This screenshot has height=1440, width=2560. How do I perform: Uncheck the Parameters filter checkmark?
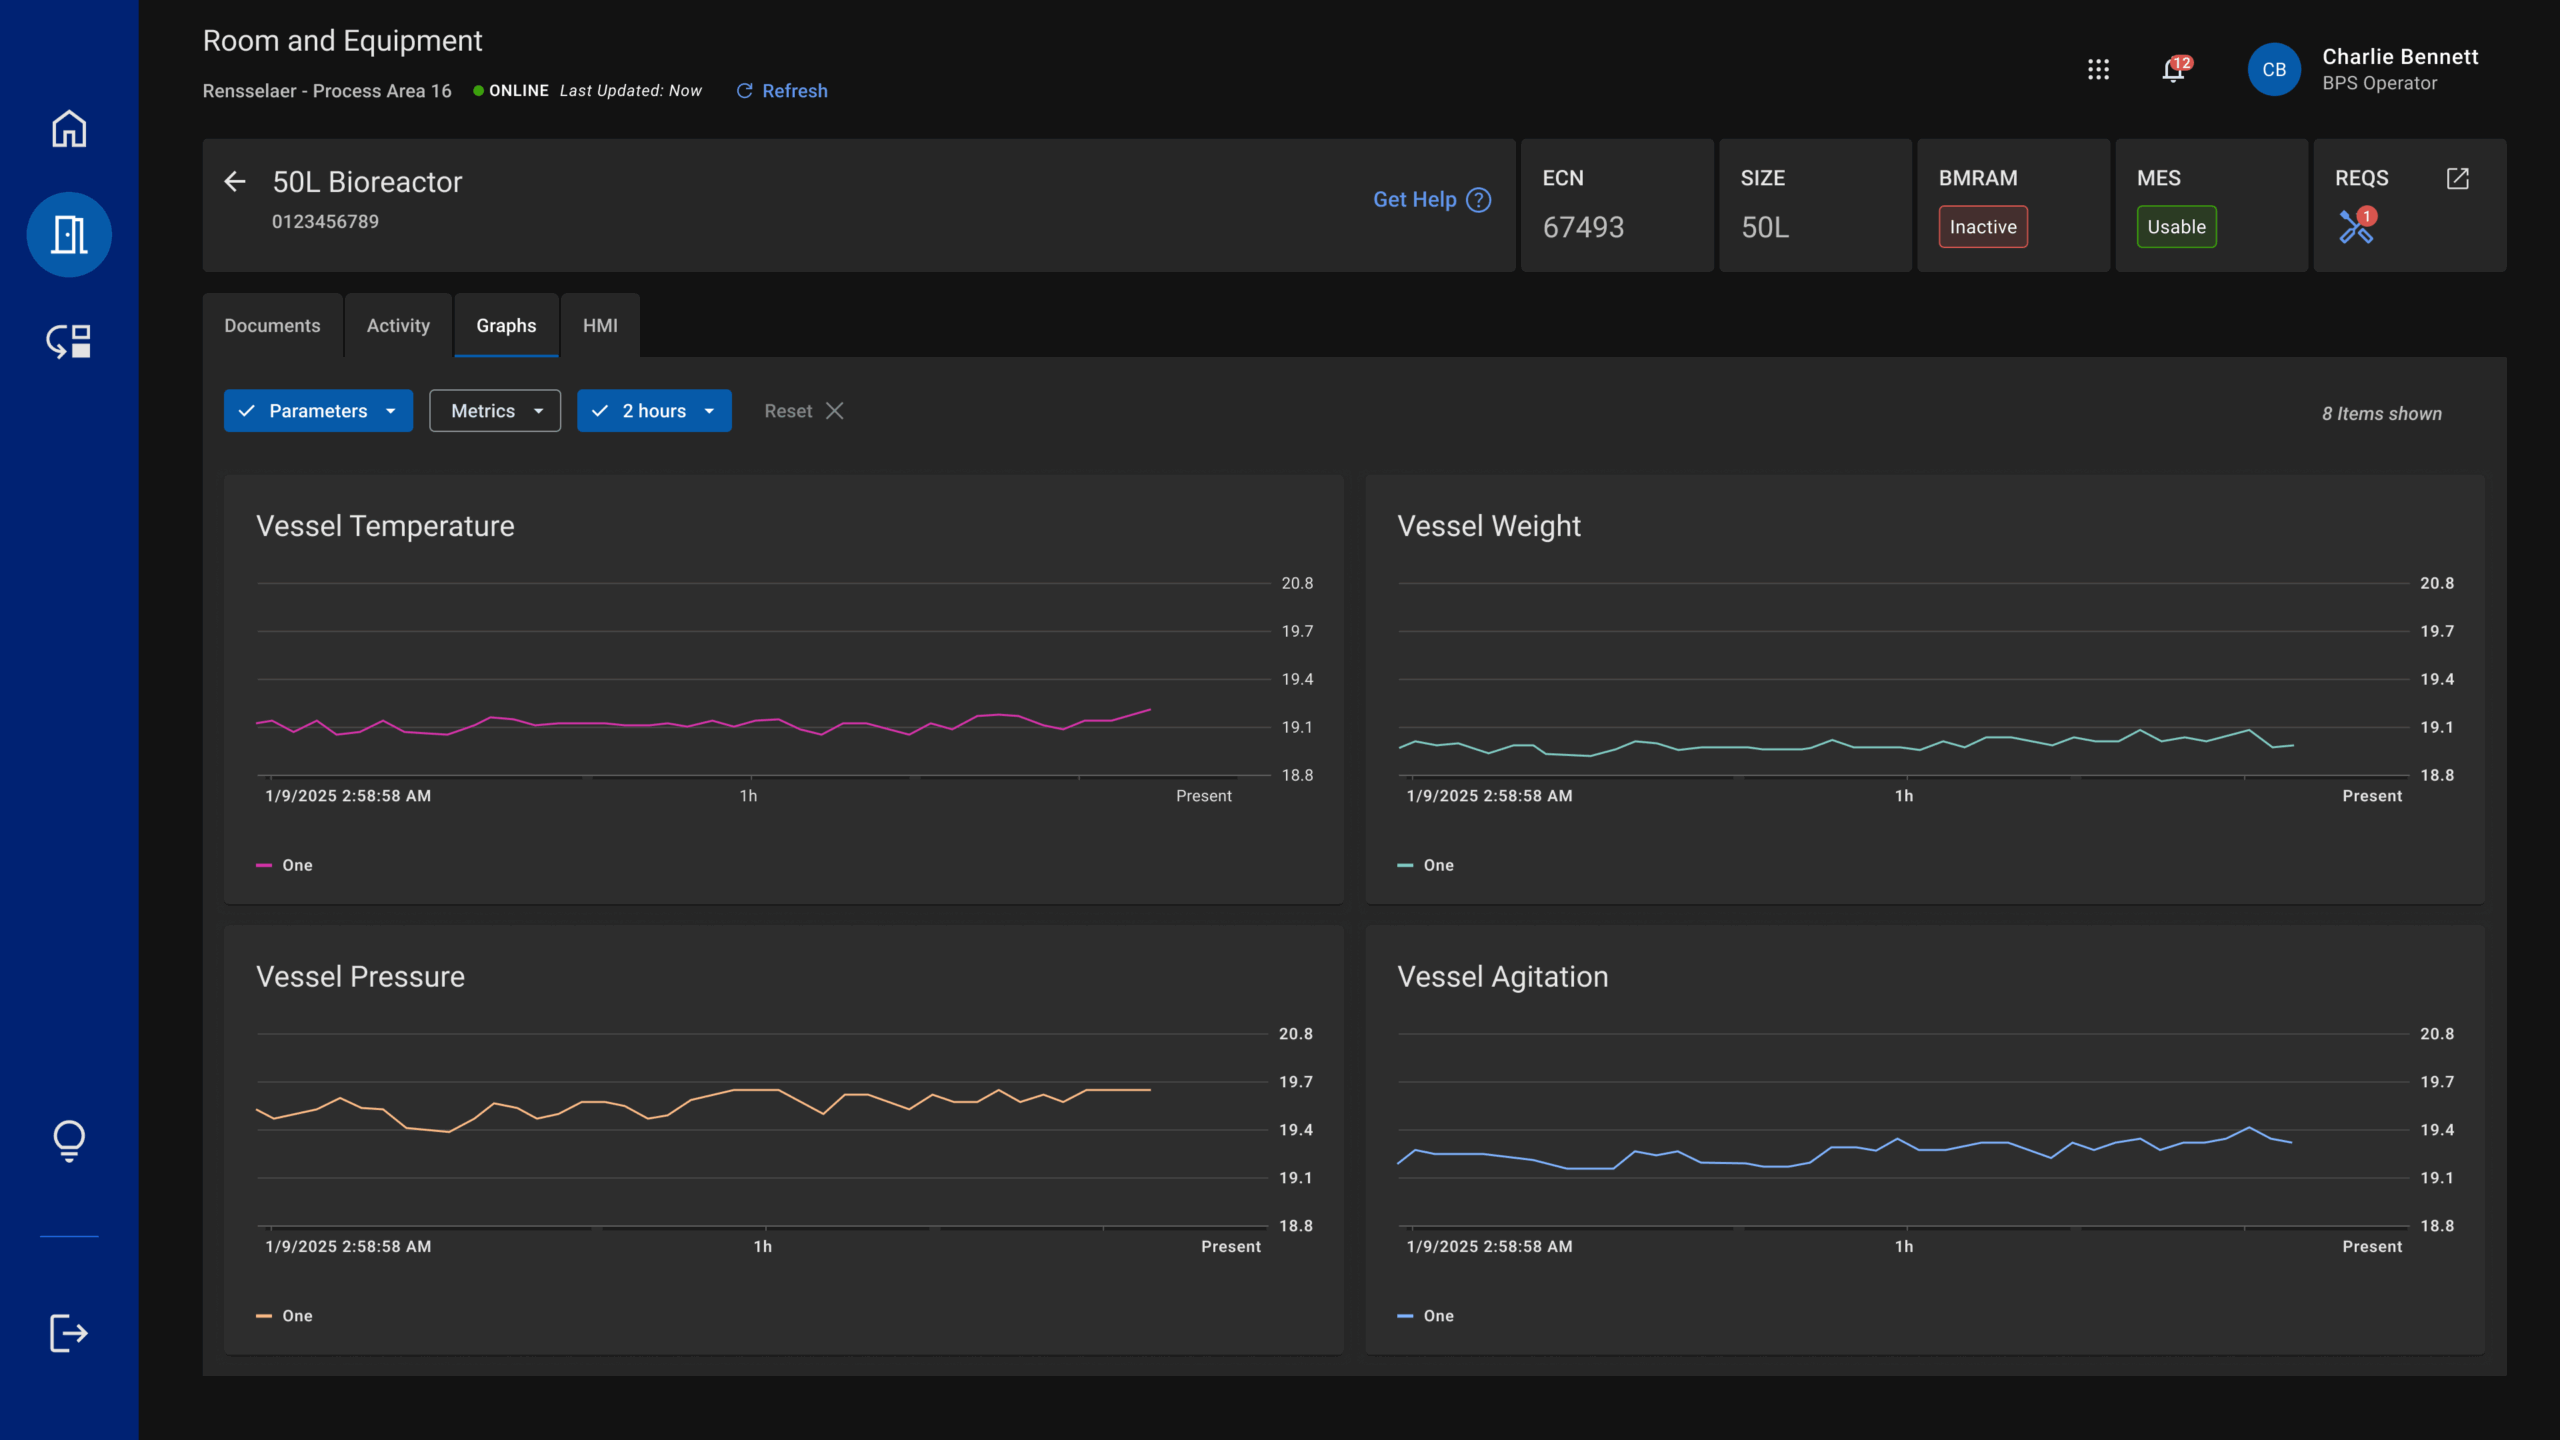pos(246,410)
